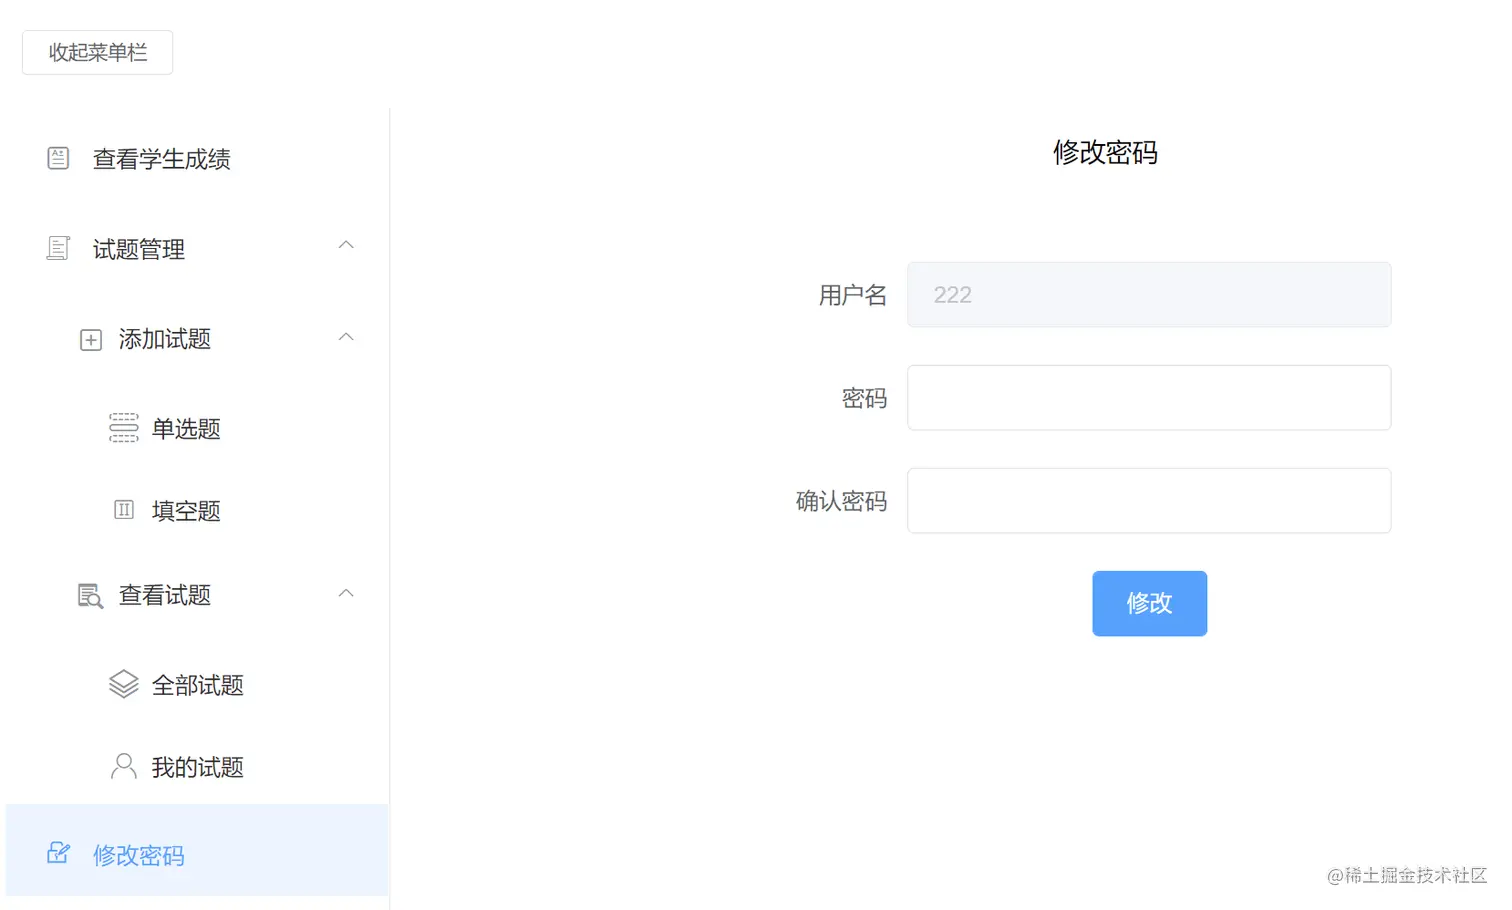Click the 密码 field label
The image size is (1512, 910).
[865, 398]
